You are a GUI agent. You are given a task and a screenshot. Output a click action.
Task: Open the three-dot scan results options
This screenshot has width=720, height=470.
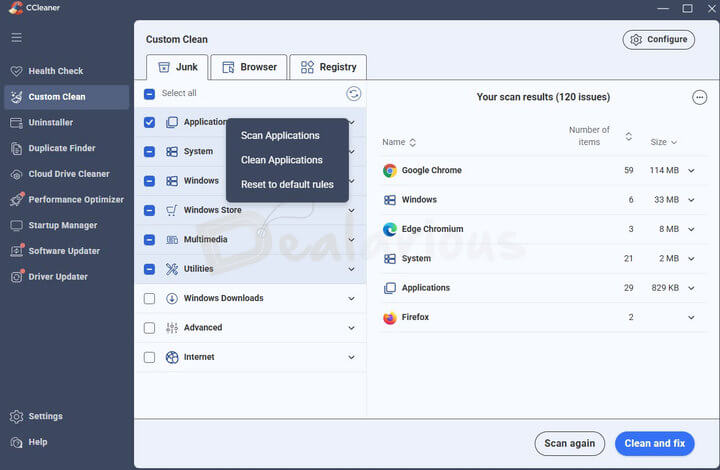pos(699,97)
